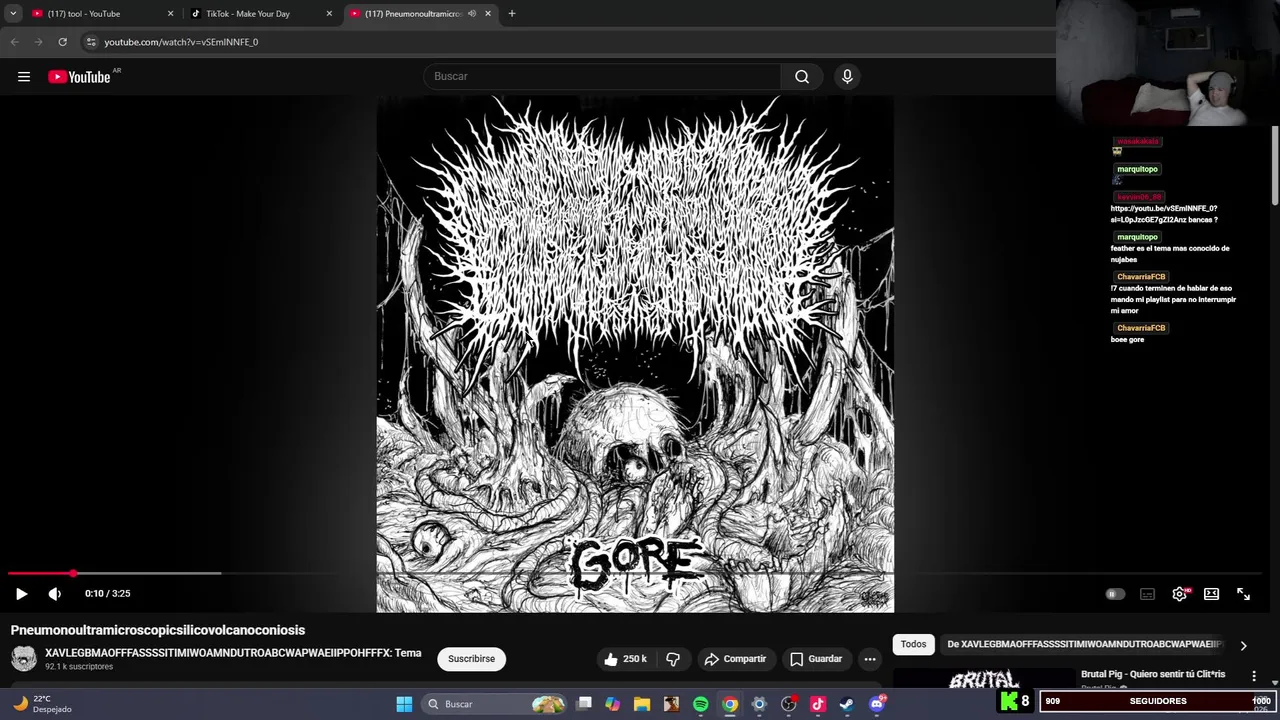Play the paused video
Screen dimensions: 1280x720
coord(21,593)
